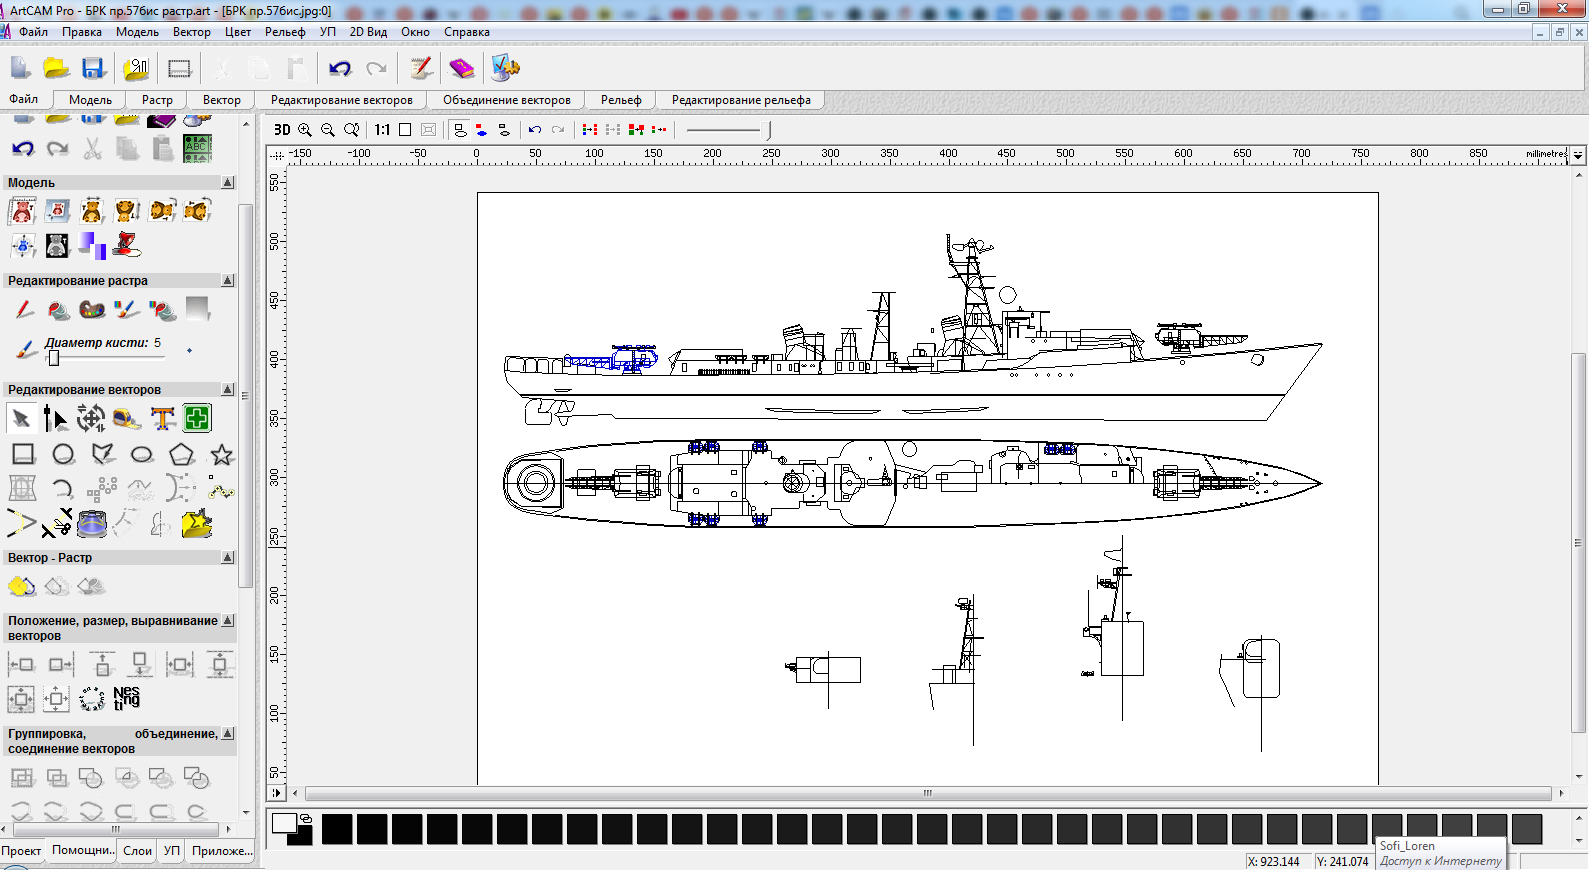
Task: Open the vector text tool
Action: (162, 419)
